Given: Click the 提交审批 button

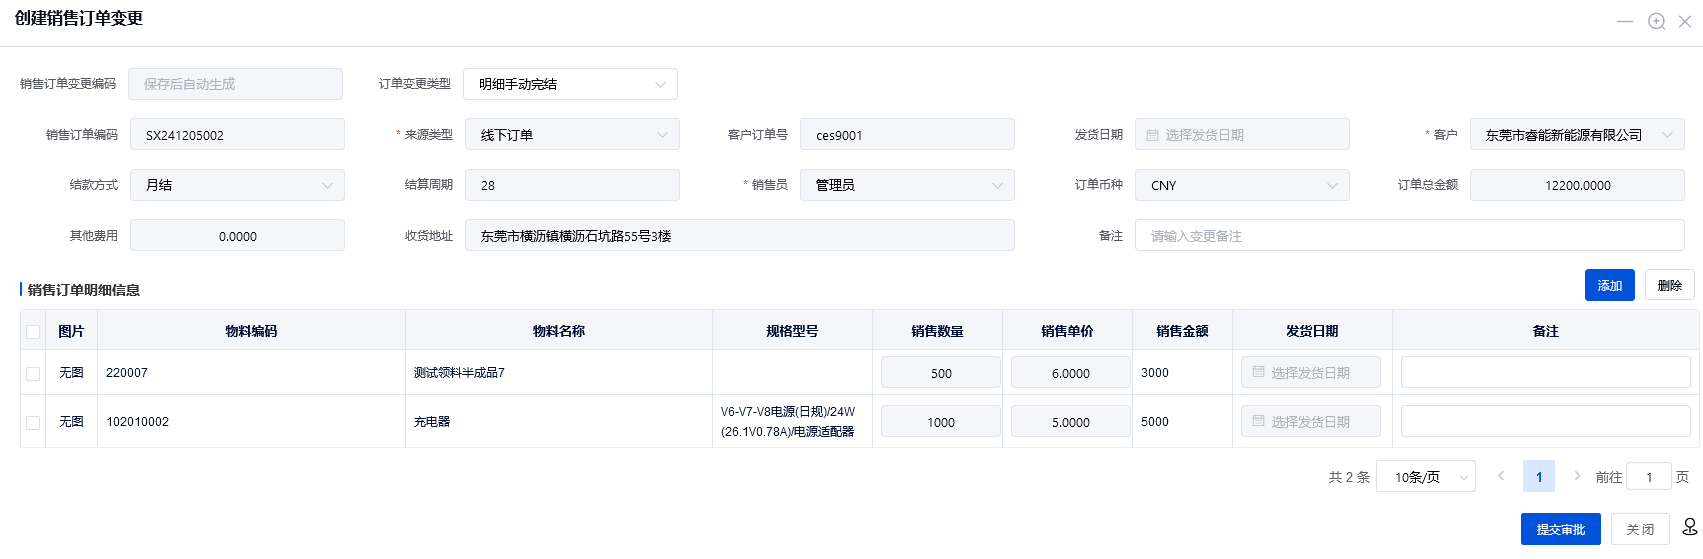Looking at the screenshot, I should tap(1561, 529).
